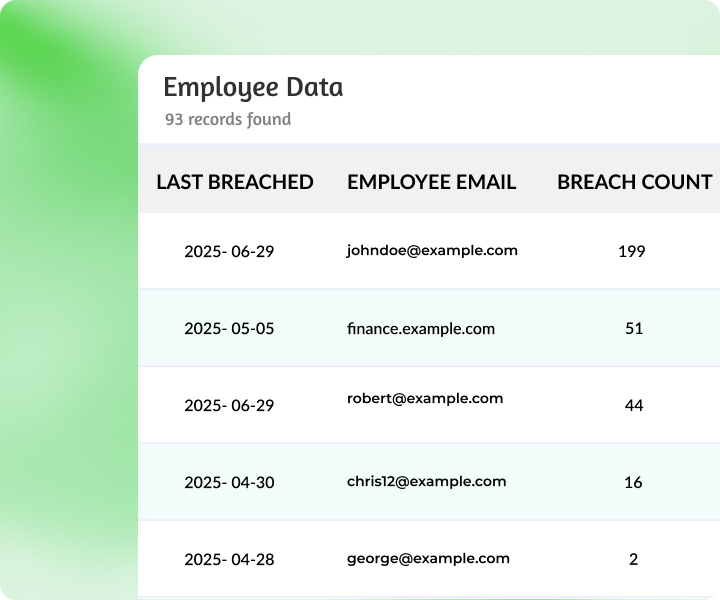Sort by Employee Email column header
Image resolution: width=720 pixels, height=600 pixels.
[x=431, y=182]
